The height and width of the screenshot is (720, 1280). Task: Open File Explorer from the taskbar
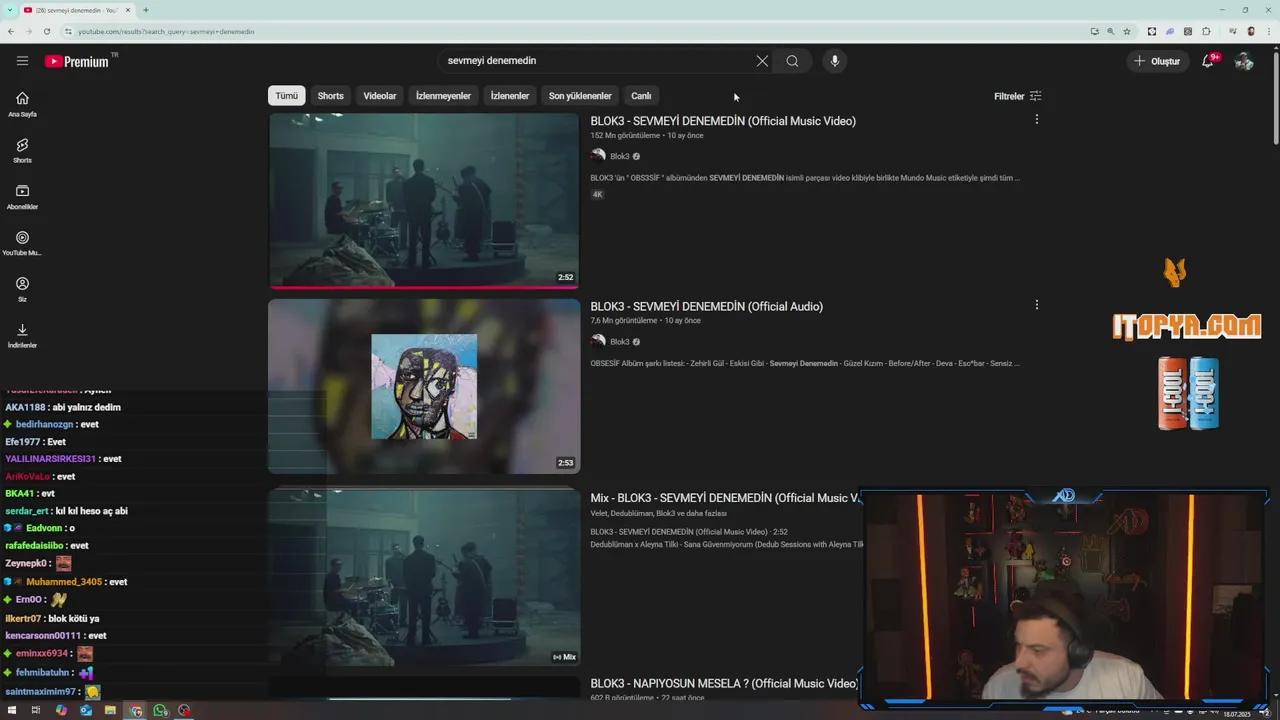(x=110, y=710)
